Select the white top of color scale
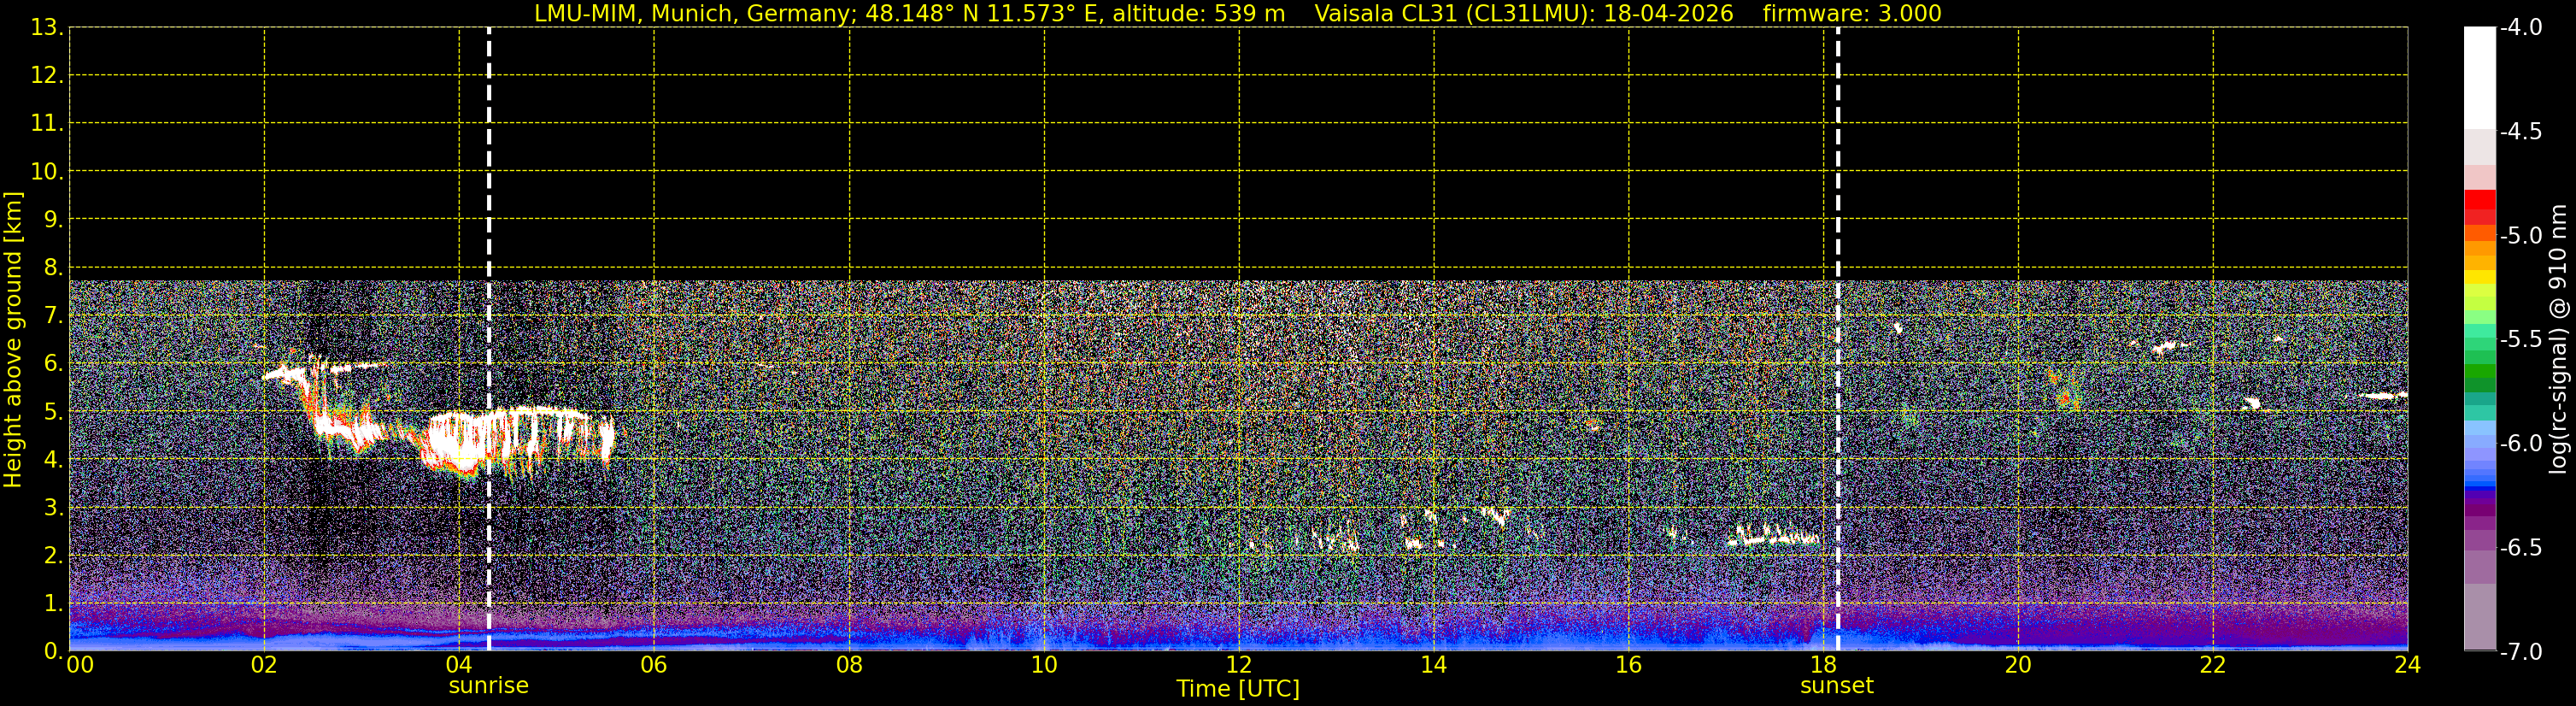Screen dimensions: 2576x706 click(2479, 78)
